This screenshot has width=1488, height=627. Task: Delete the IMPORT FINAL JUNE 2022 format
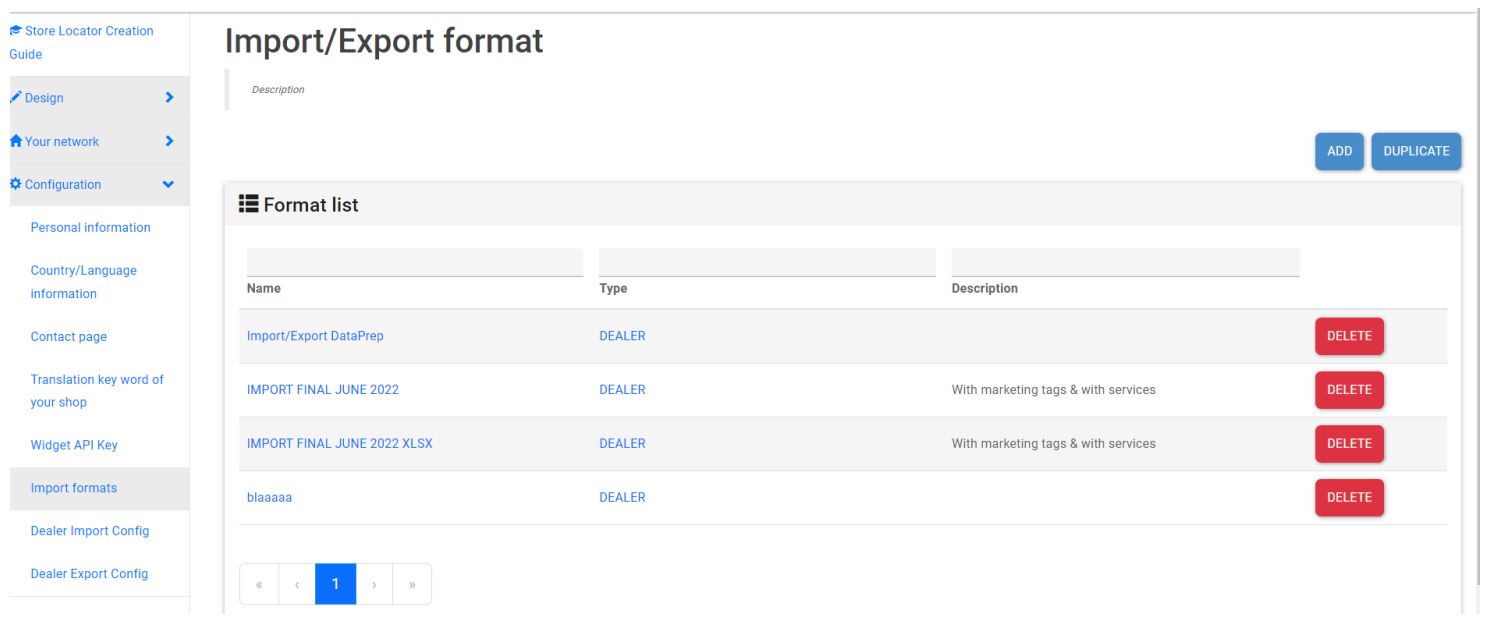tap(1349, 390)
